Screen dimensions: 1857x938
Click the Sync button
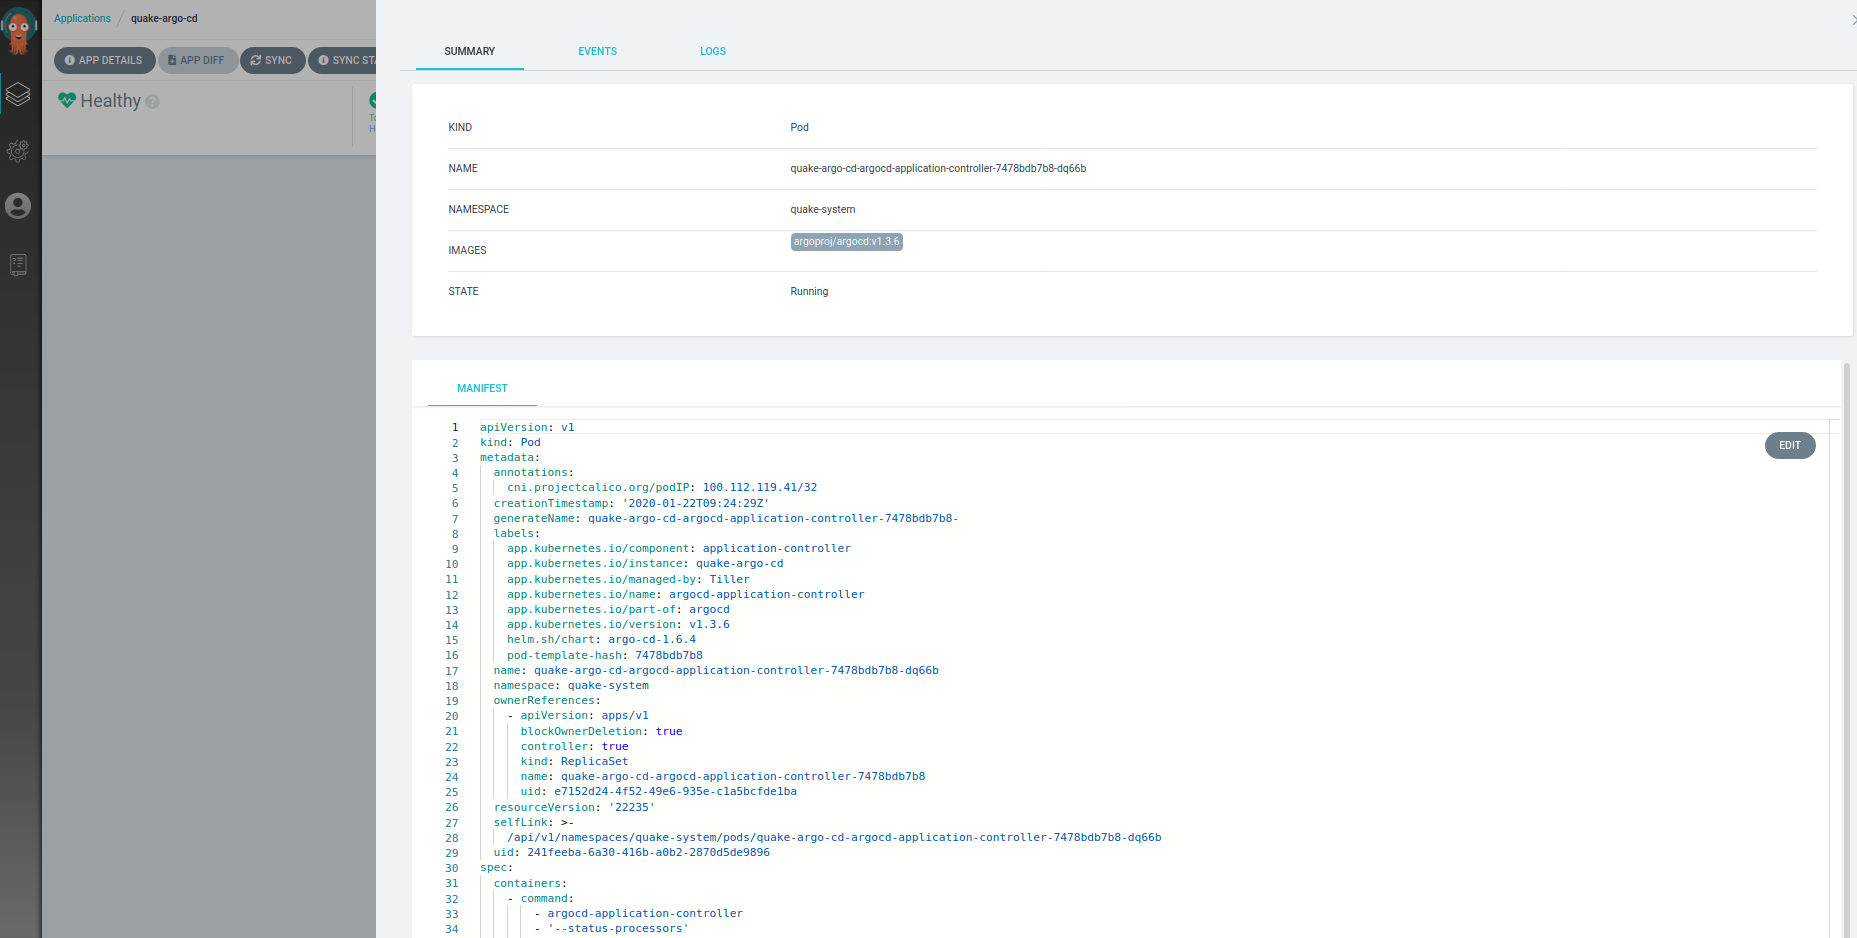pyautogui.click(x=272, y=60)
